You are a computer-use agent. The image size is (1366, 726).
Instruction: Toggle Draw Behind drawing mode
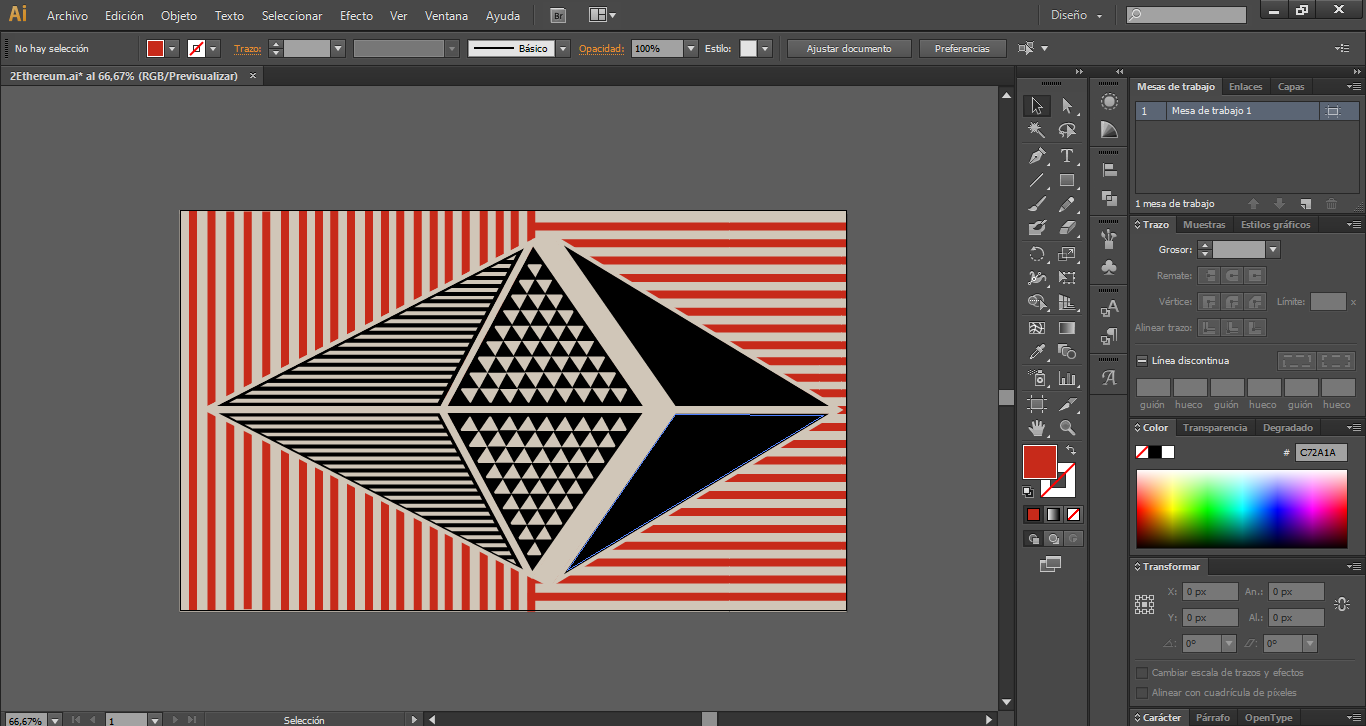[x=1053, y=538]
